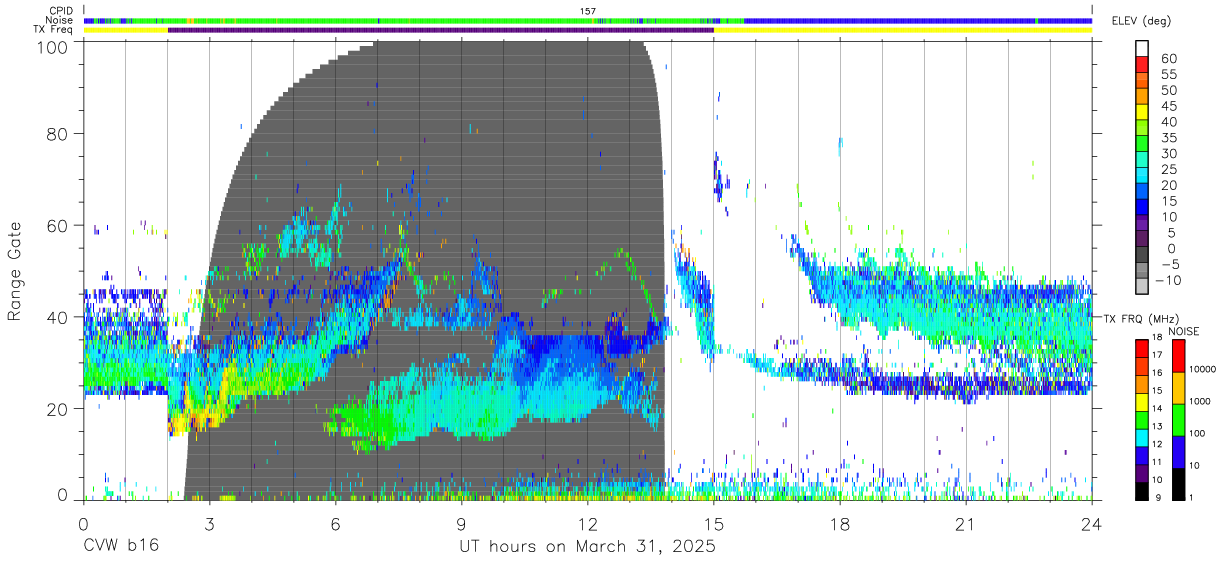Click the 10000 tick on noise legend
Viewport: 1228px width, 567px height.
pos(1201,369)
